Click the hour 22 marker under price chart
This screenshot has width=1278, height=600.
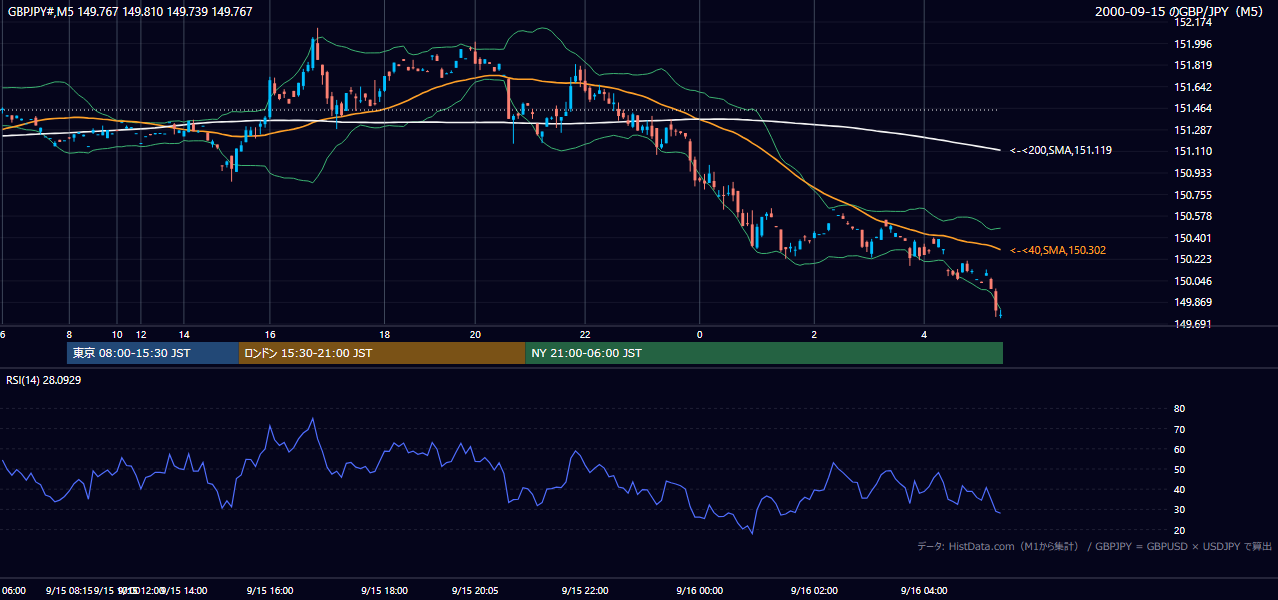(x=585, y=334)
